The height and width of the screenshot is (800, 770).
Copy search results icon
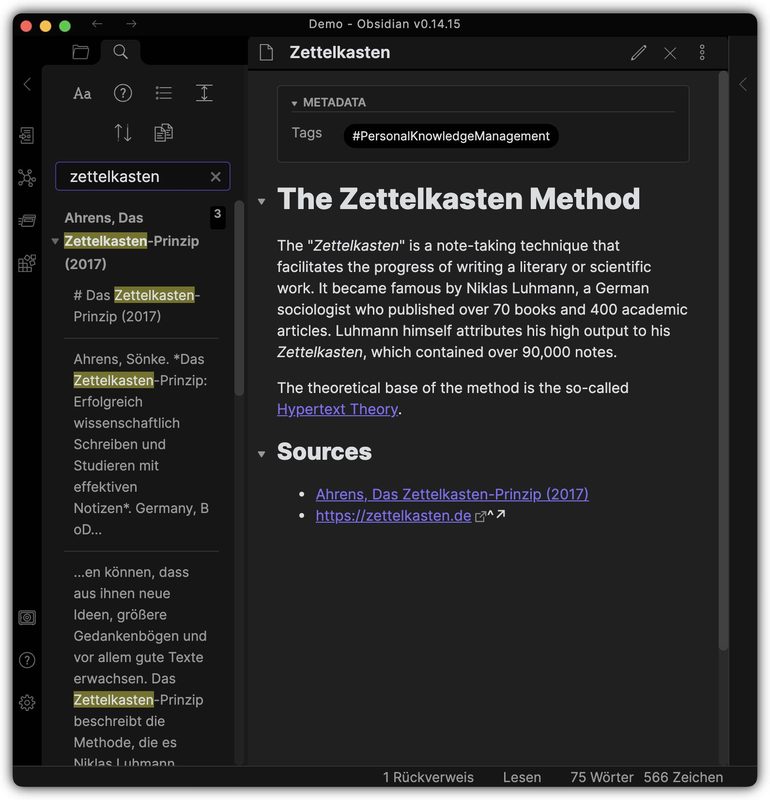(163, 133)
